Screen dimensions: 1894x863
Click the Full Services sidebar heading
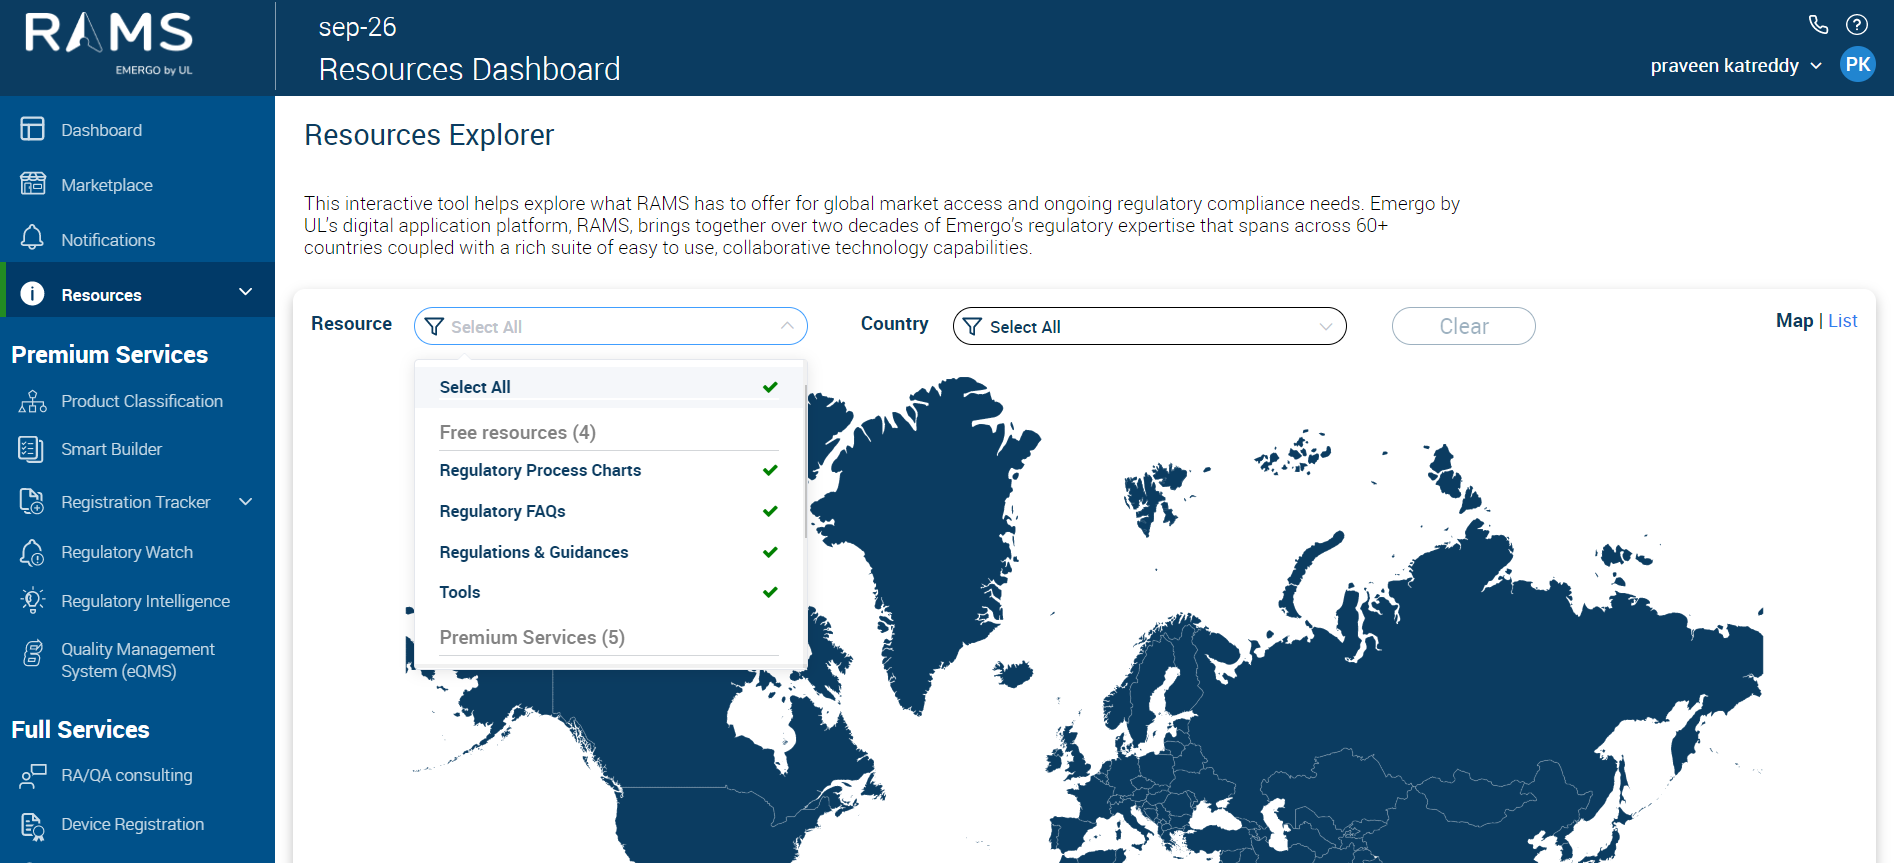pos(81,730)
